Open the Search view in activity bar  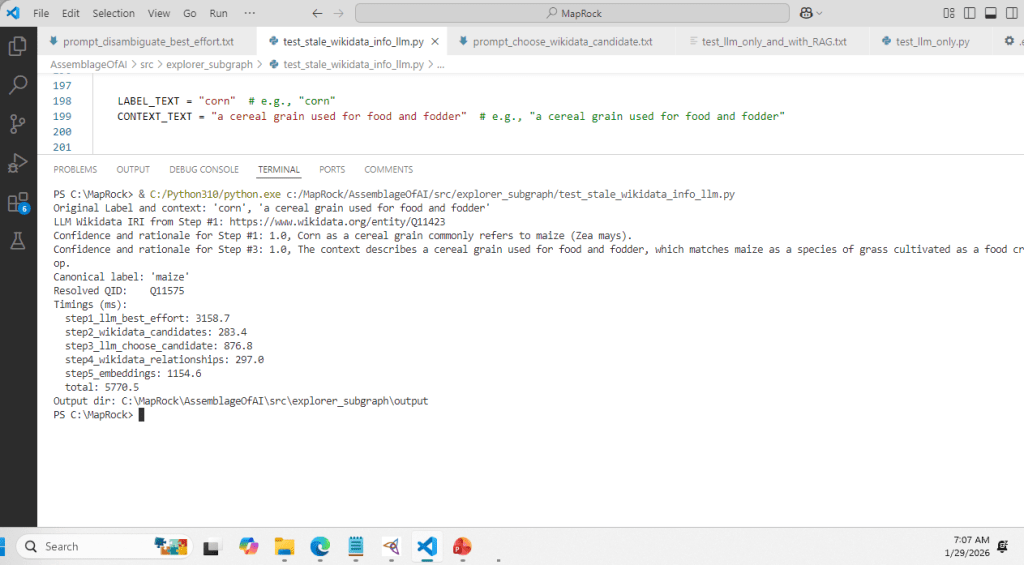pos(17,85)
